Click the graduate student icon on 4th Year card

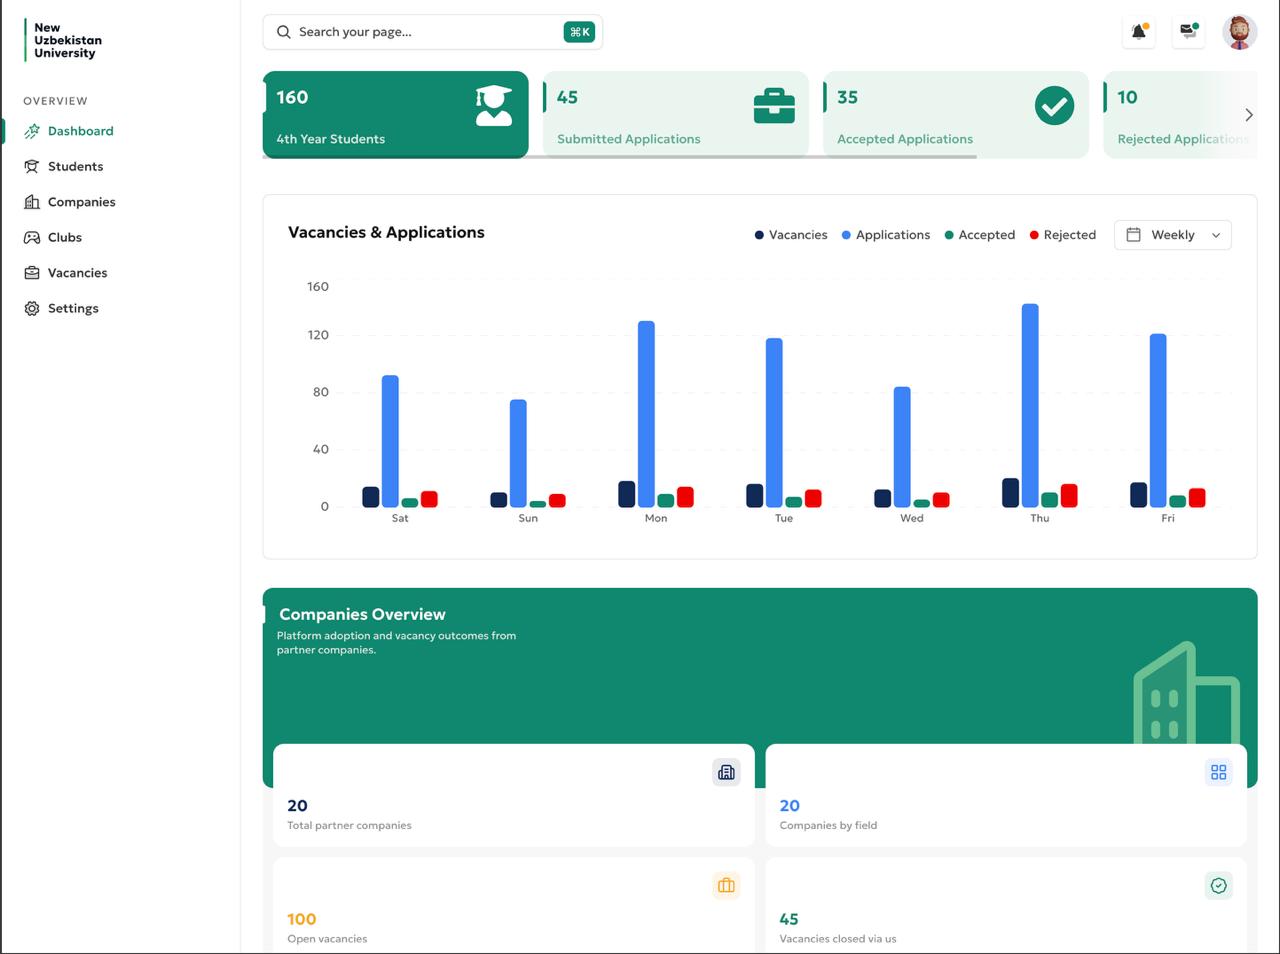(x=493, y=106)
